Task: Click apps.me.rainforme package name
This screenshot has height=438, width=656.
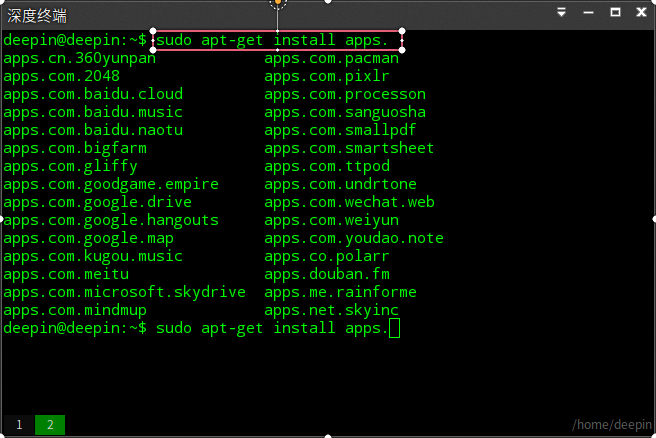Action: pyautogui.click(x=340, y=292)
